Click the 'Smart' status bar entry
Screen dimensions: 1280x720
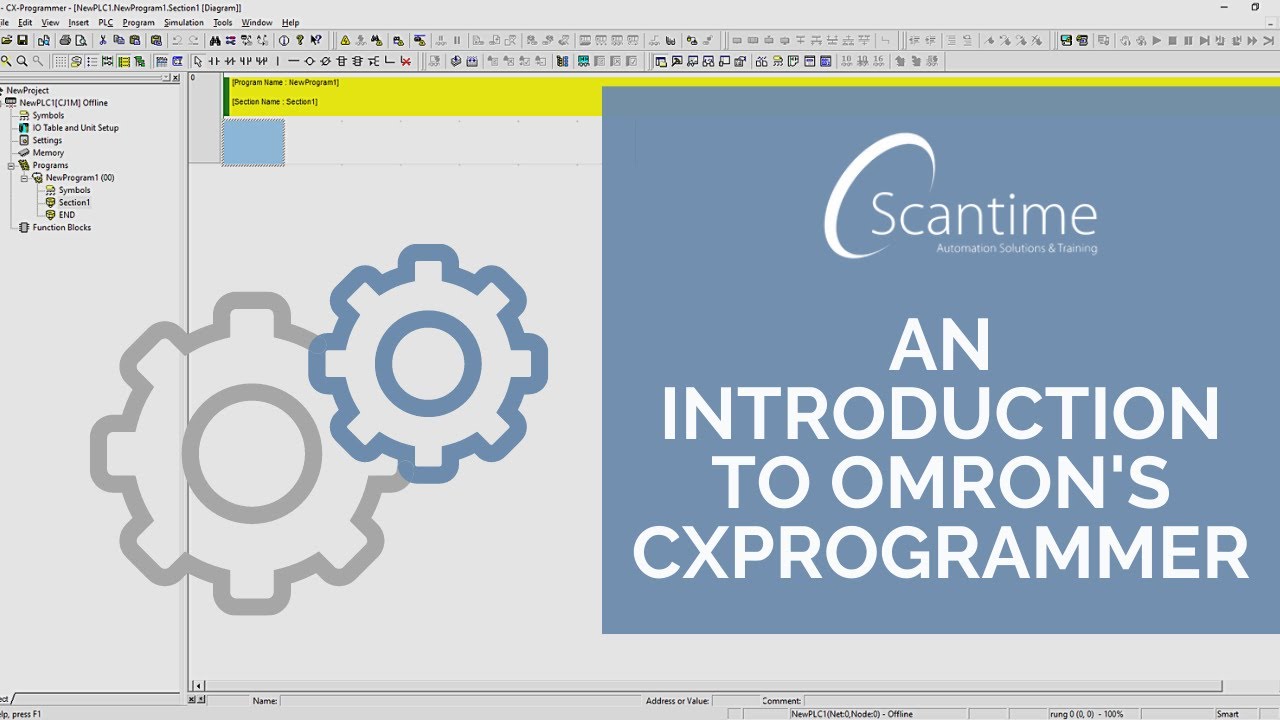[1227, 714]
